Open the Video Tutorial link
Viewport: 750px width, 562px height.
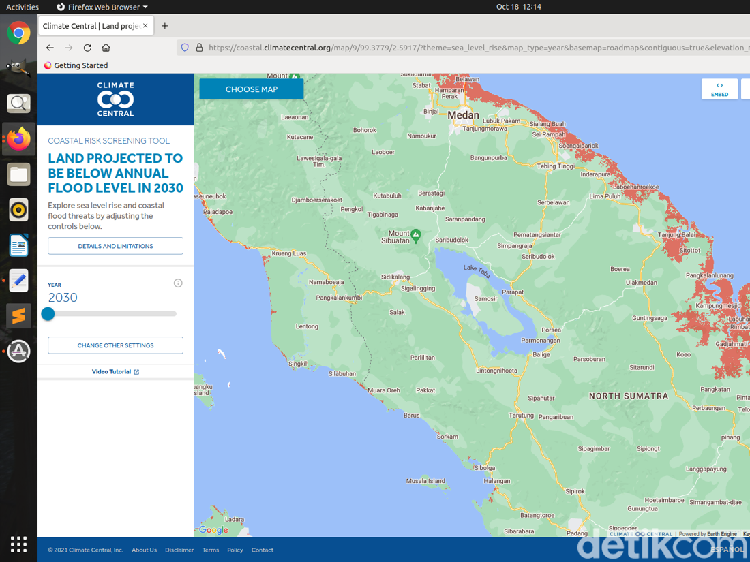point(115,372)
